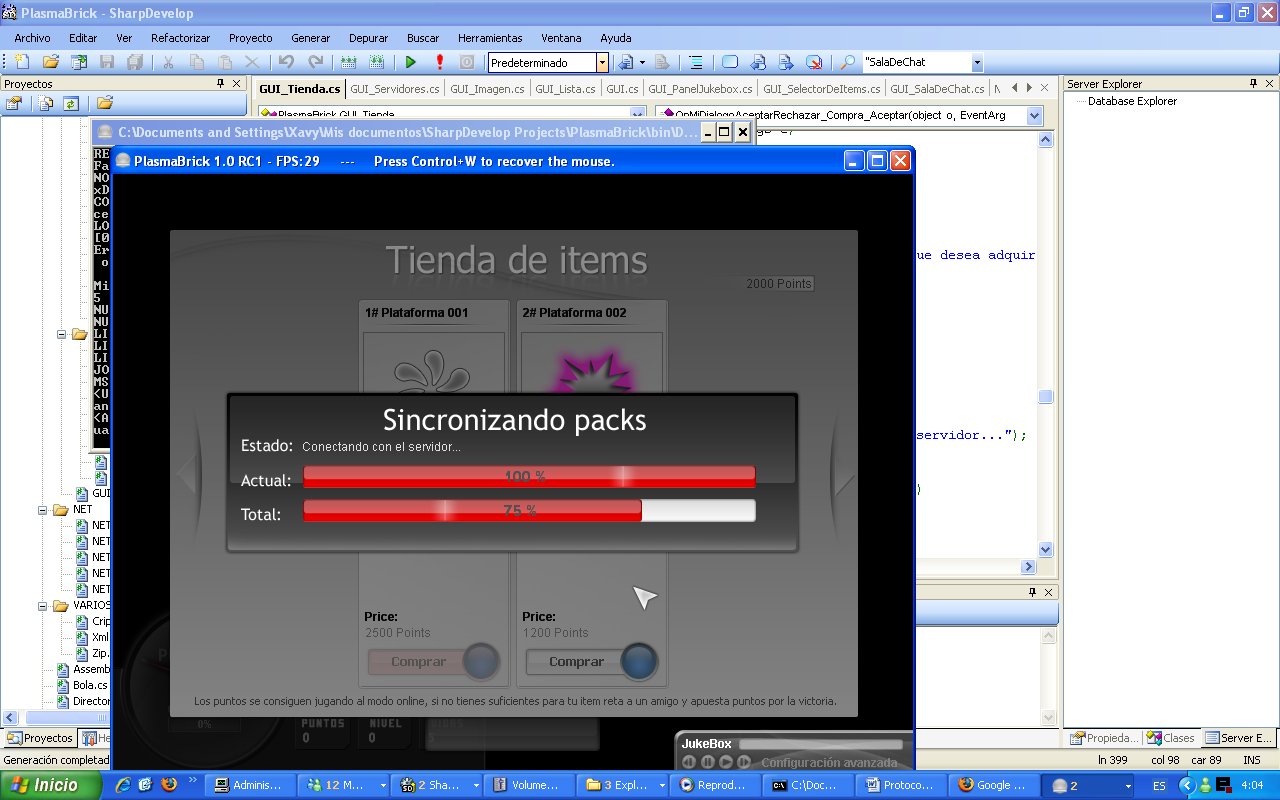
Task: Click the show all files icon in Proyectos panel
Action: [46, 103]
